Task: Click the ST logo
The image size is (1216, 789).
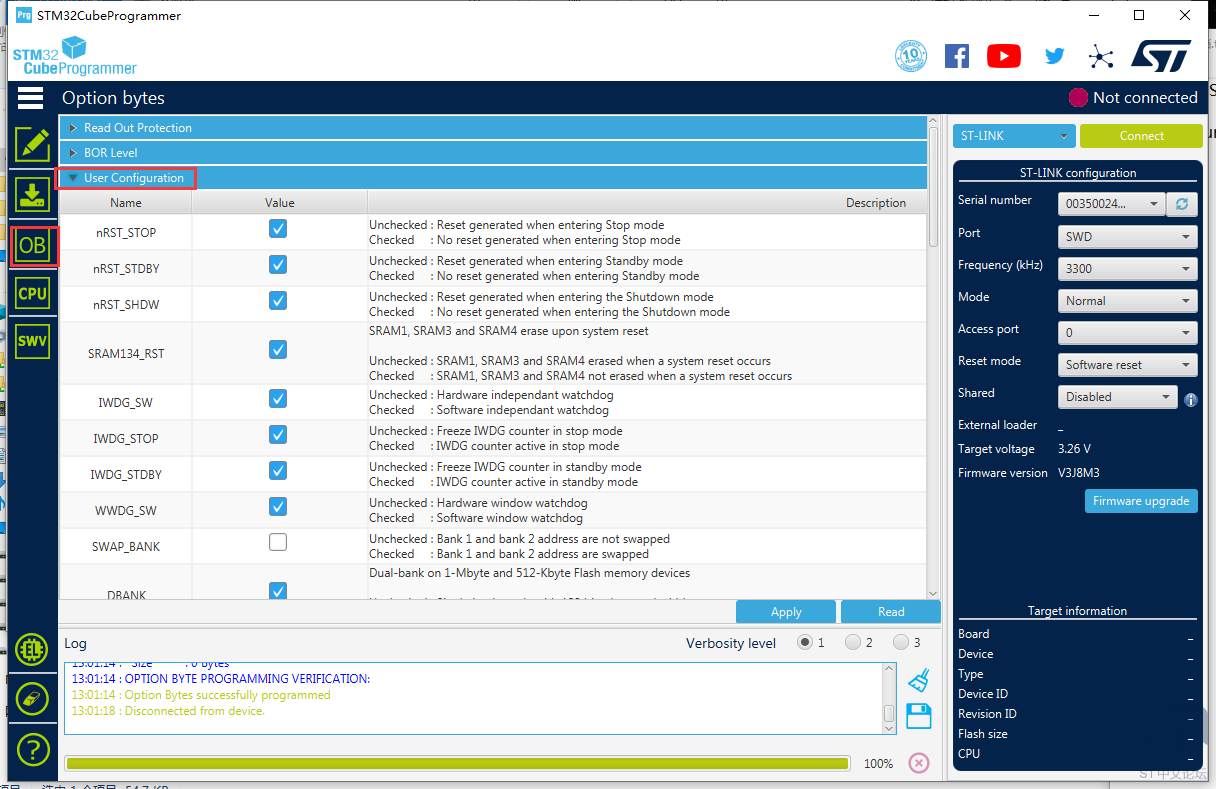Action: click(x=1161, y=56)
